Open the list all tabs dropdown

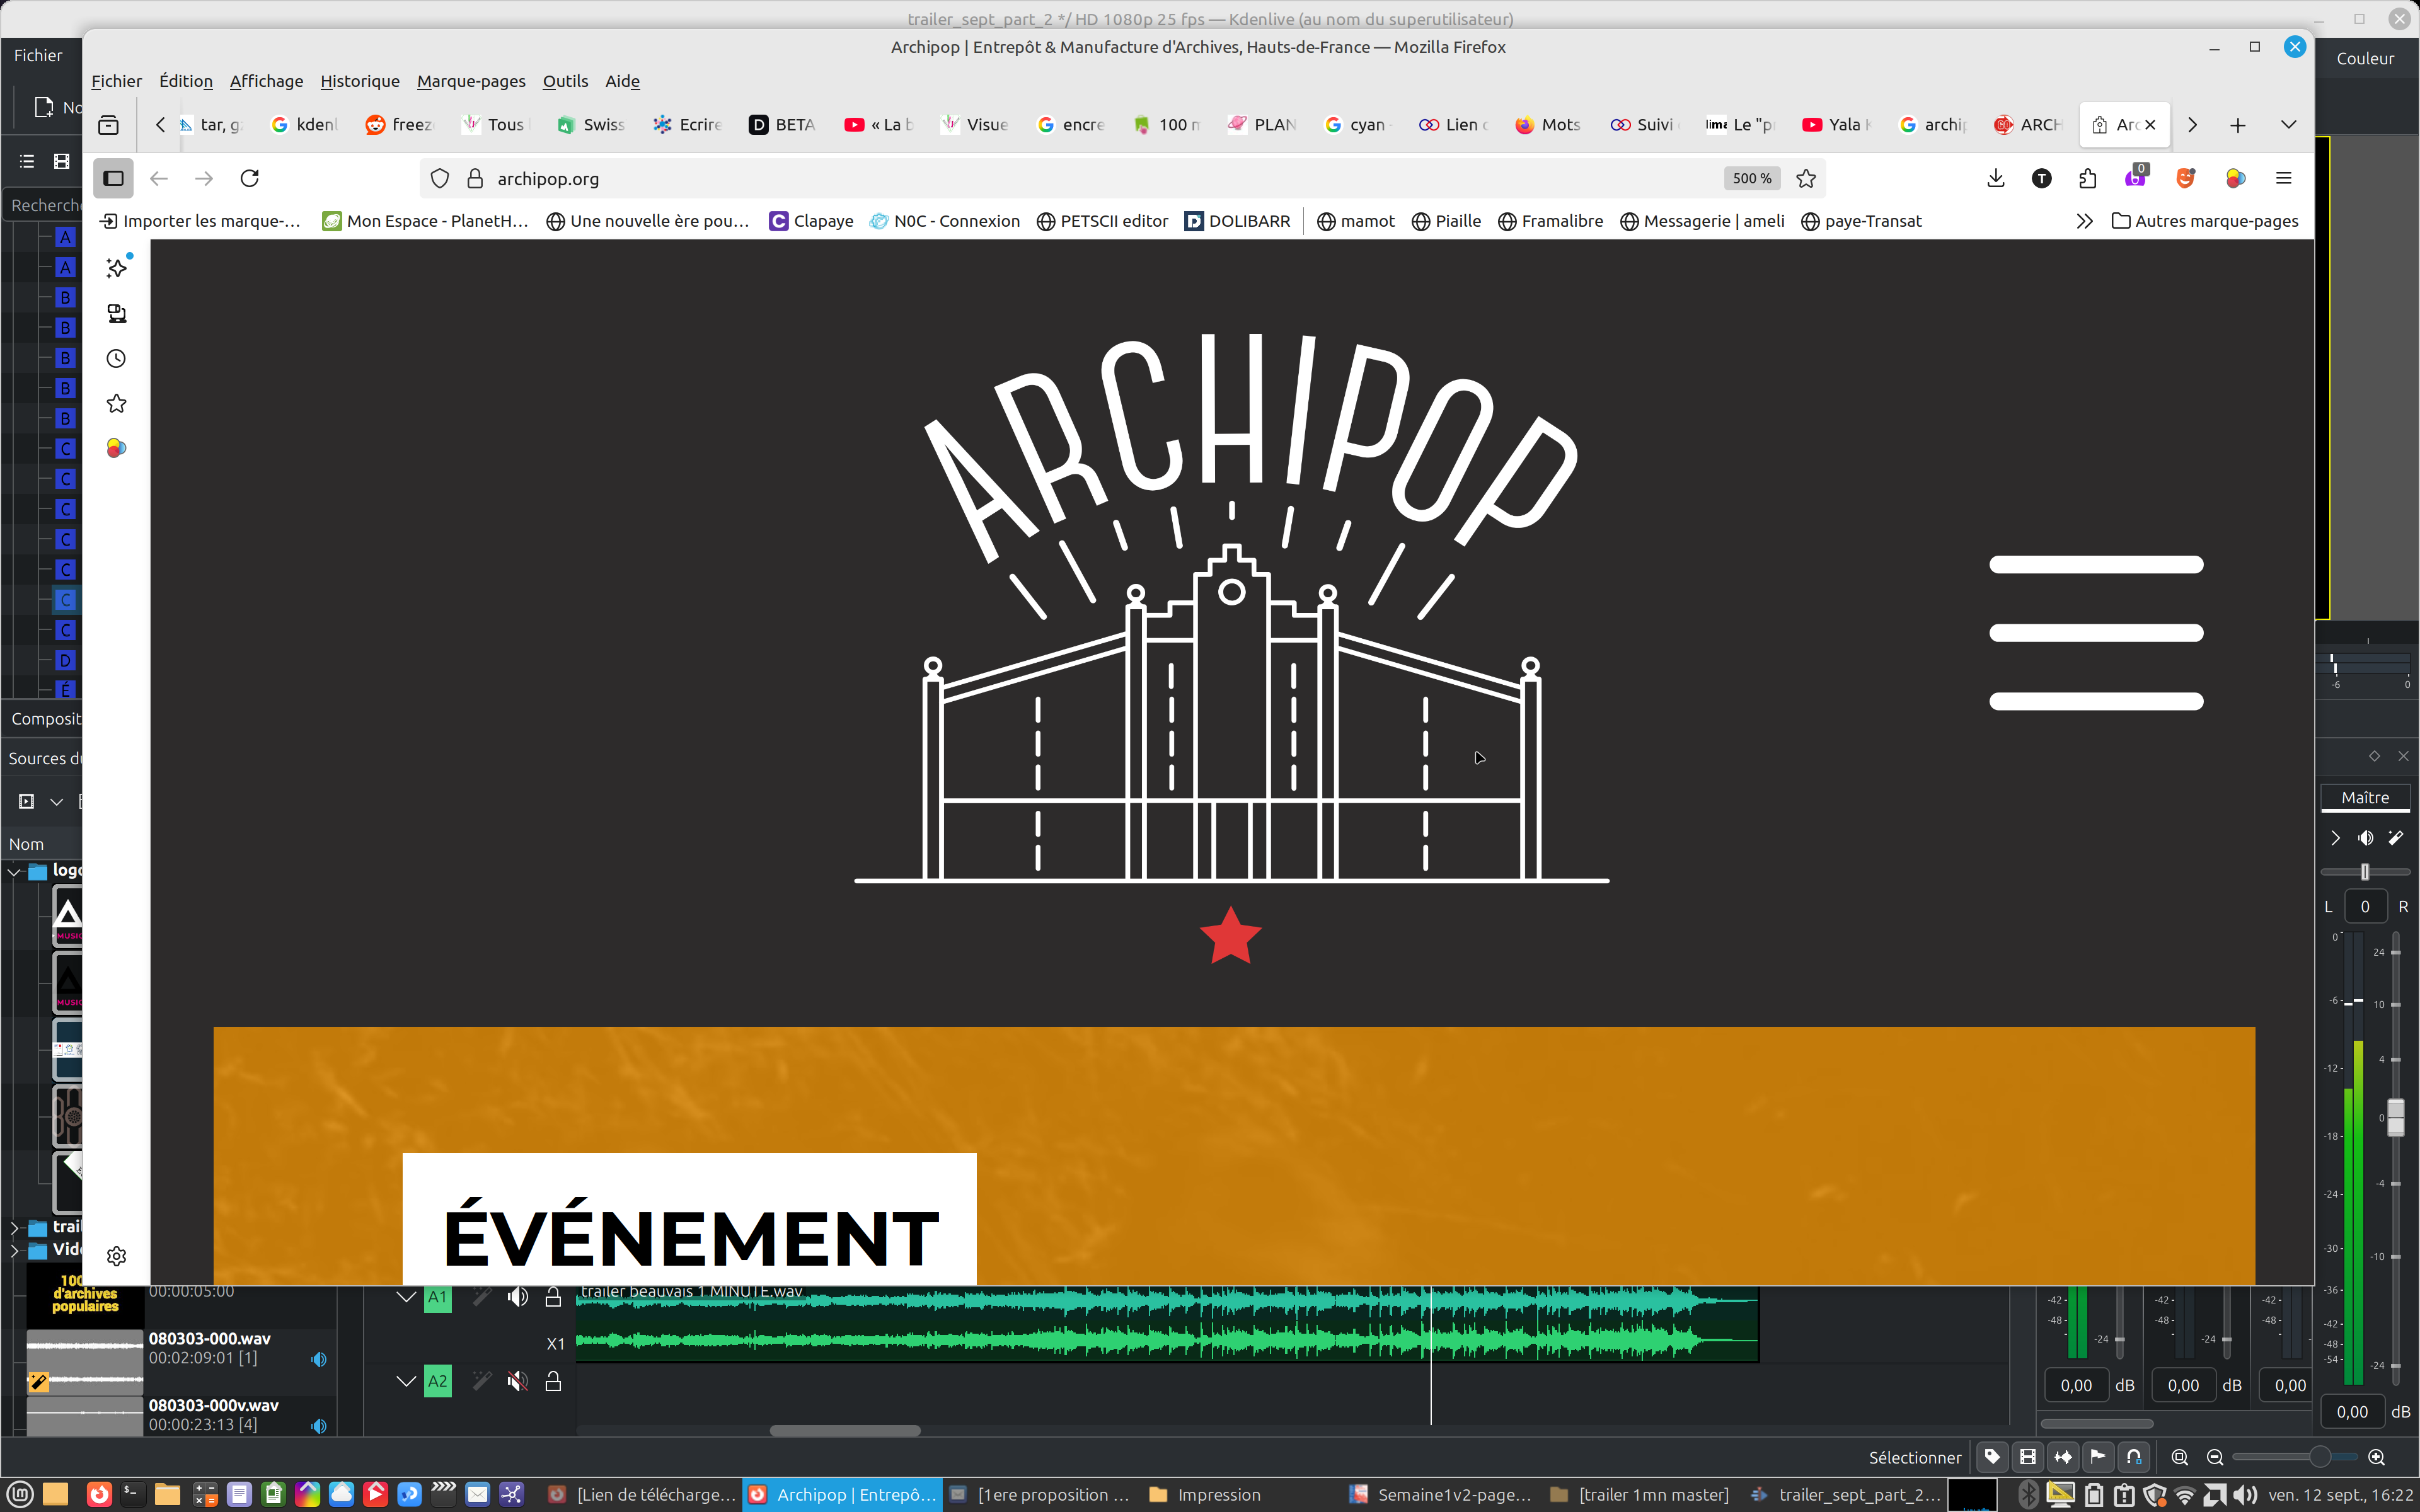pyautogui.click(x=2288, y=124)
